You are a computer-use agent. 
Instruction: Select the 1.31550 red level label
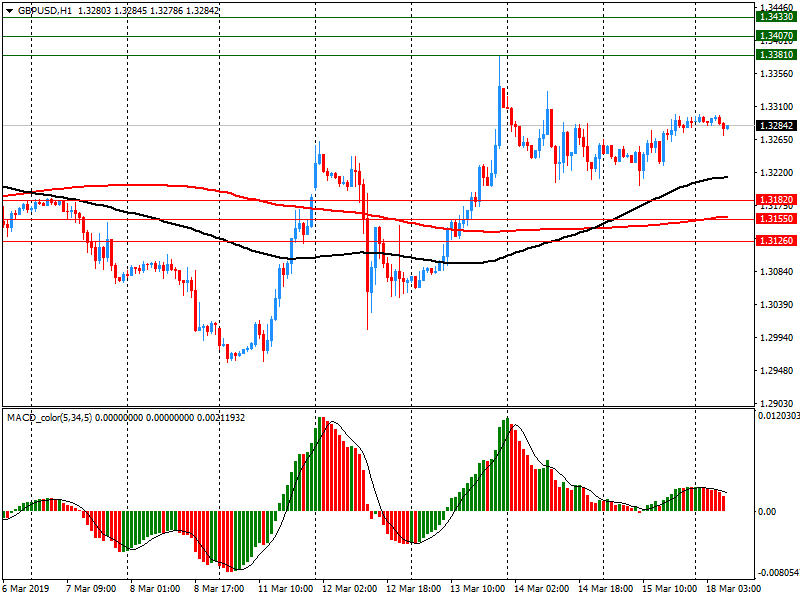(x=776, y=219)
